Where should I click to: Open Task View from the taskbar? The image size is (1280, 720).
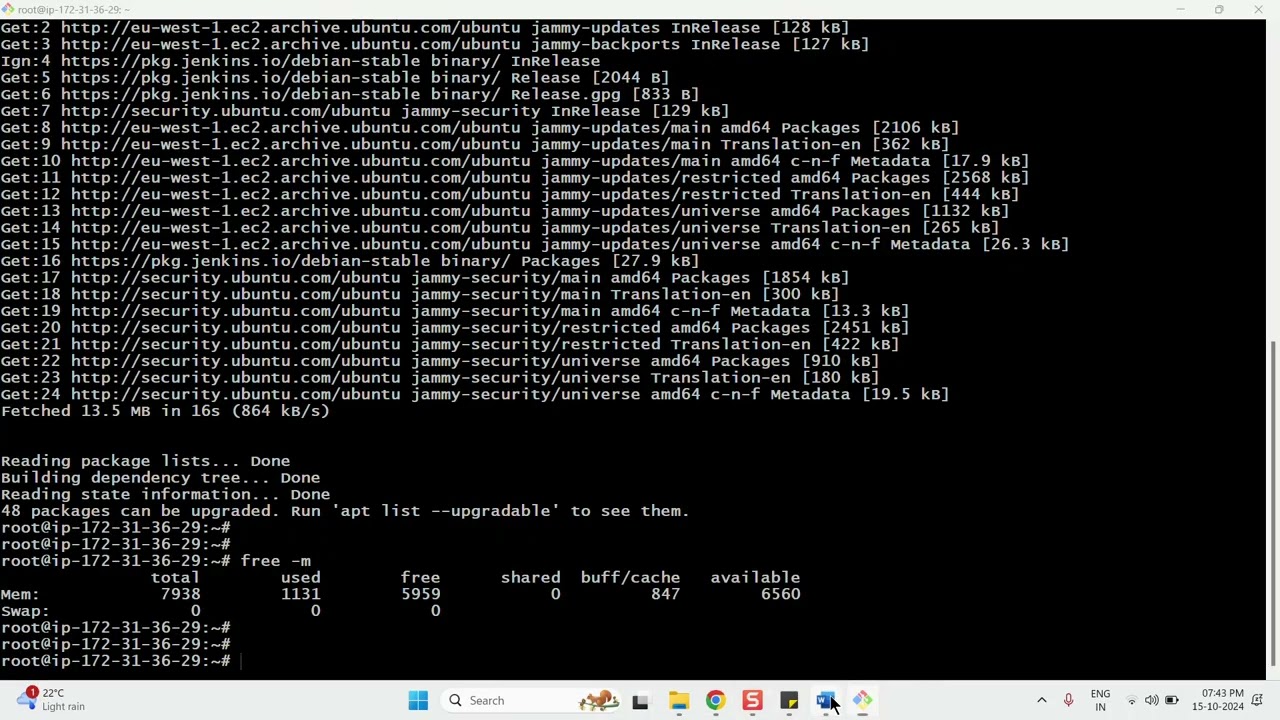point(640,701)
